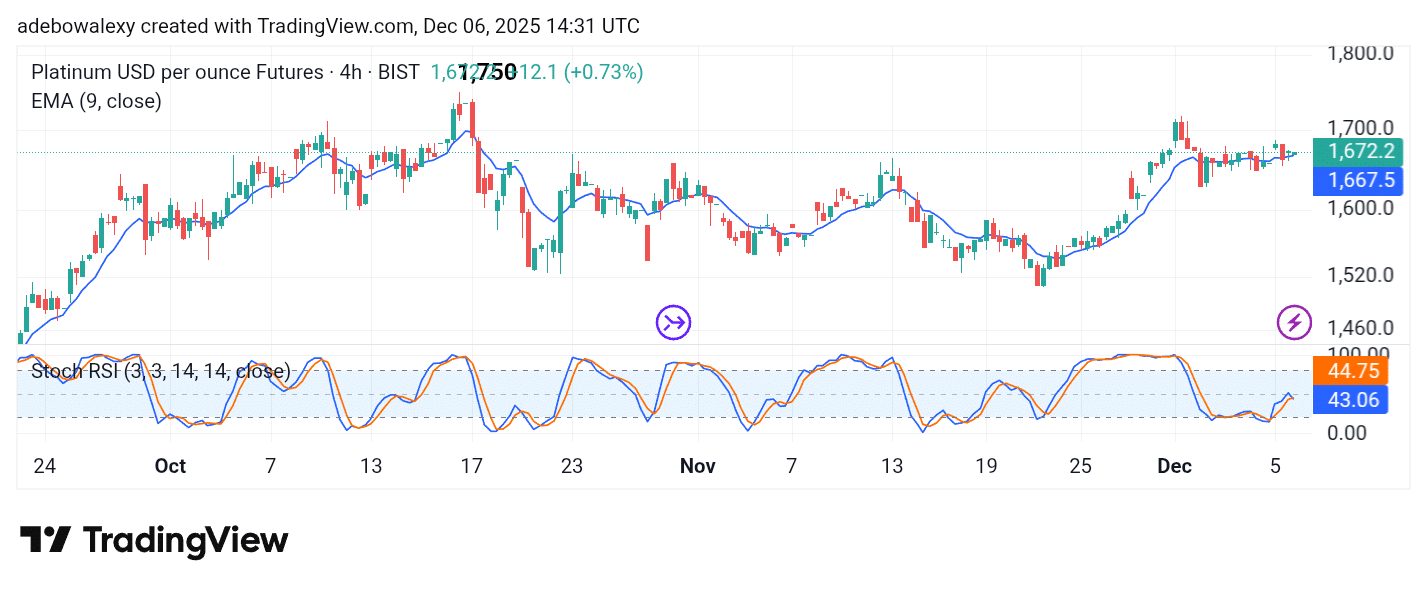Viewport: 1427px width, 591px height.
Task: Click the adebowalexy attribution header text
Action: (328, 26)
